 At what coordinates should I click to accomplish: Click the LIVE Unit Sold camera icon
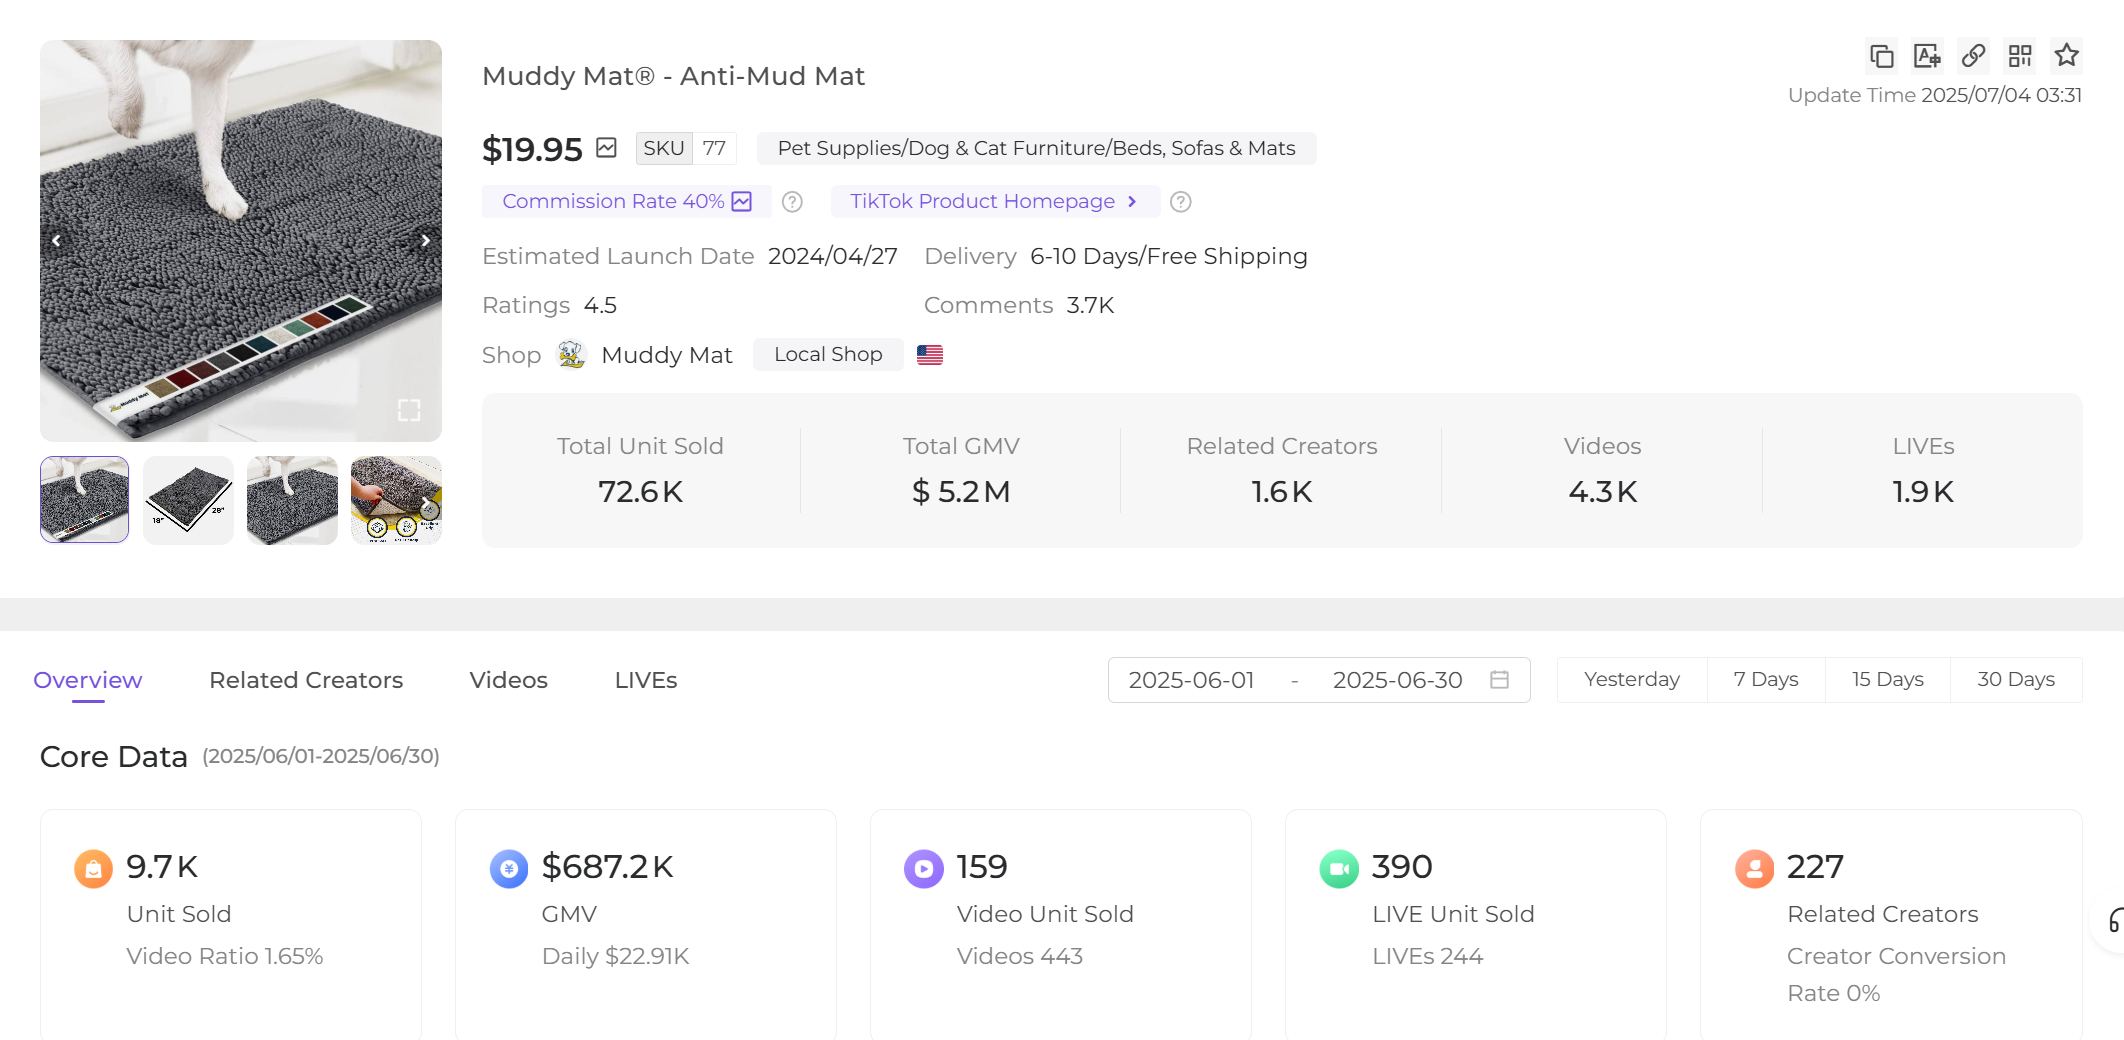coord(1339,869)
